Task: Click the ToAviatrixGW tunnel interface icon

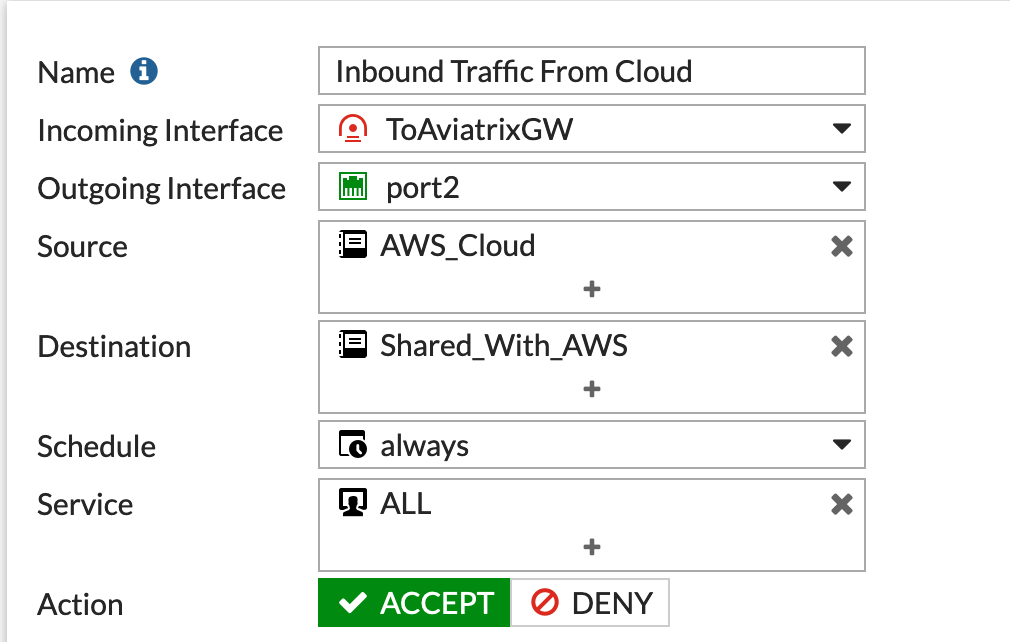Action: [351, 129]
